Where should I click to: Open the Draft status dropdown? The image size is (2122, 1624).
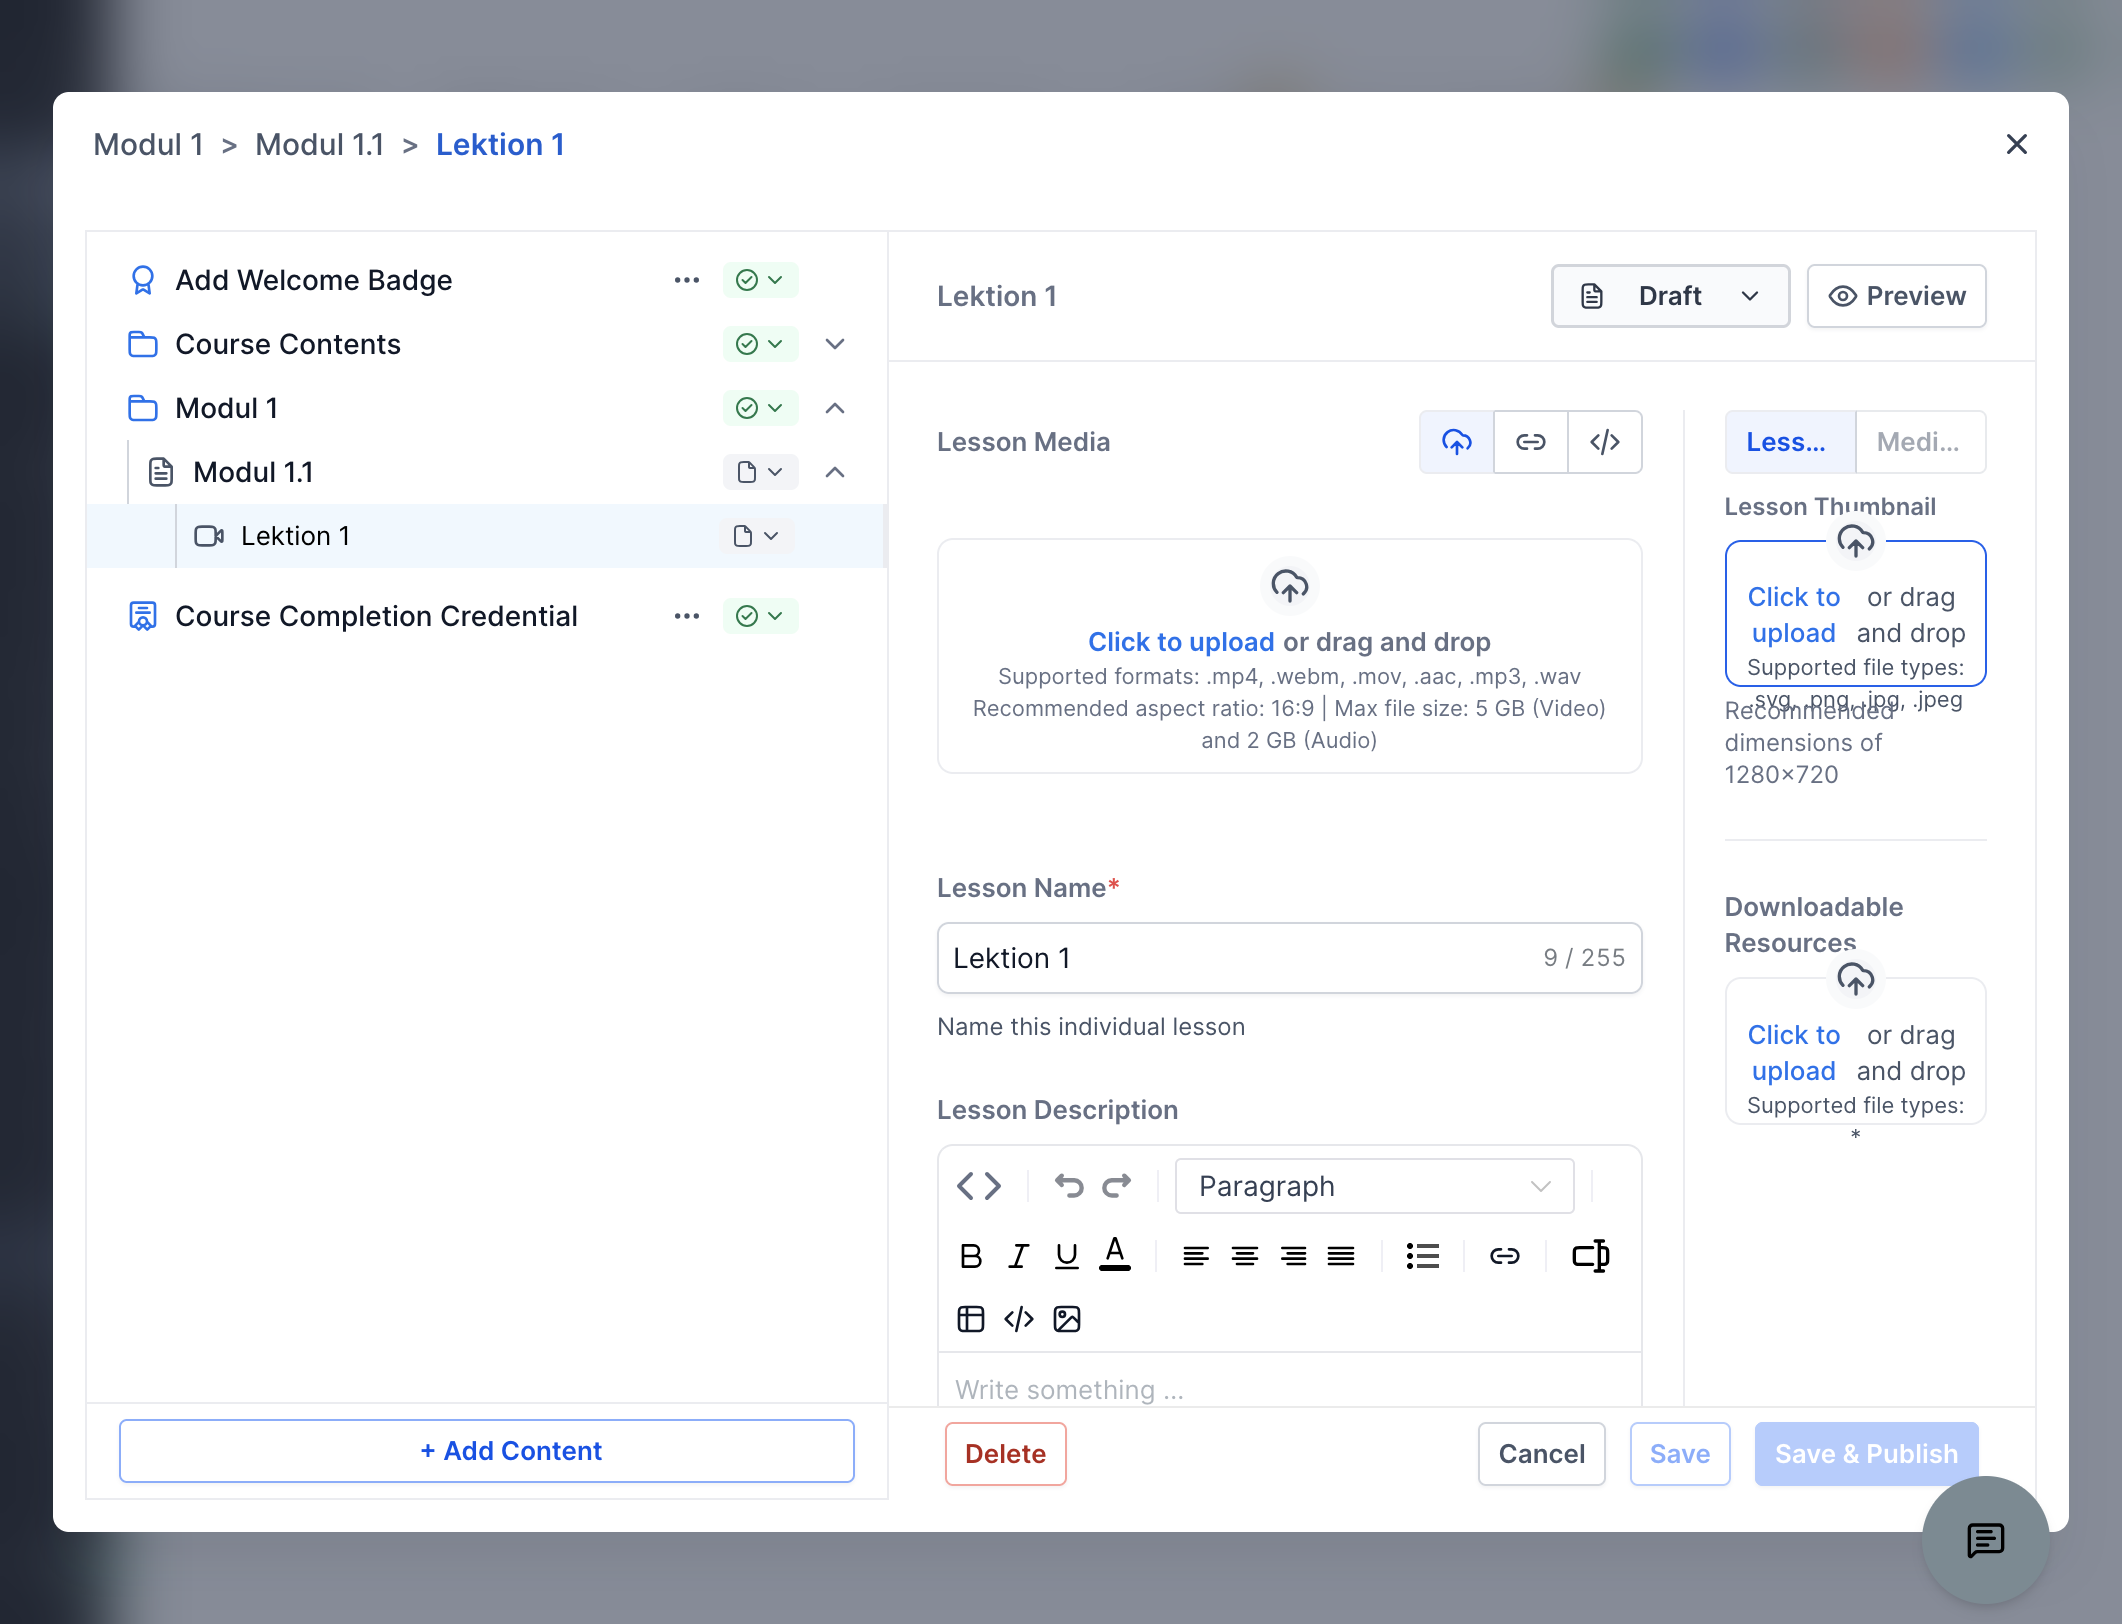[1670, 296]
